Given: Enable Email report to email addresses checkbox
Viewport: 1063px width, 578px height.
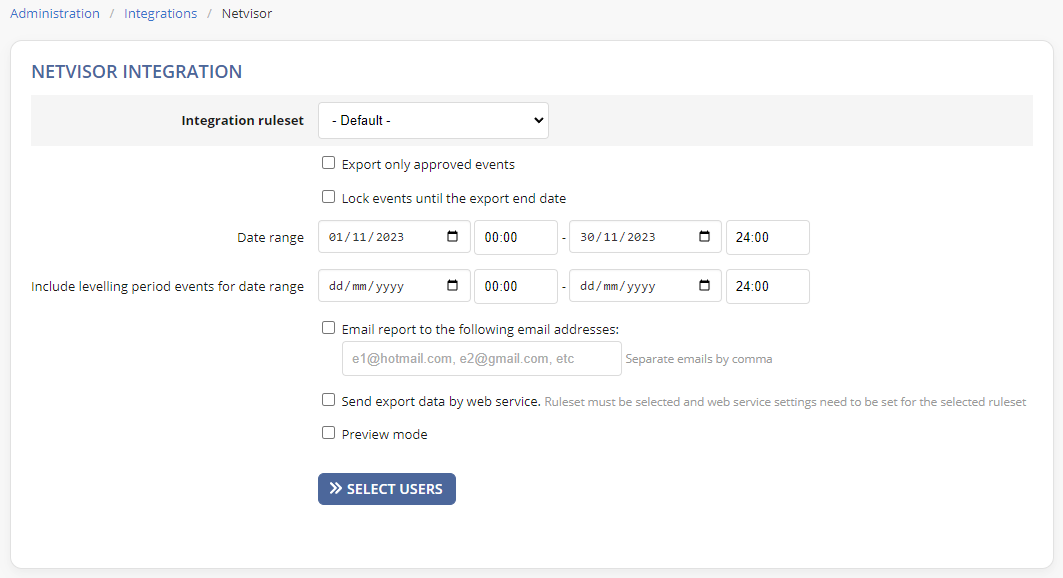Looking at the screenshot, I should (328, 328).
